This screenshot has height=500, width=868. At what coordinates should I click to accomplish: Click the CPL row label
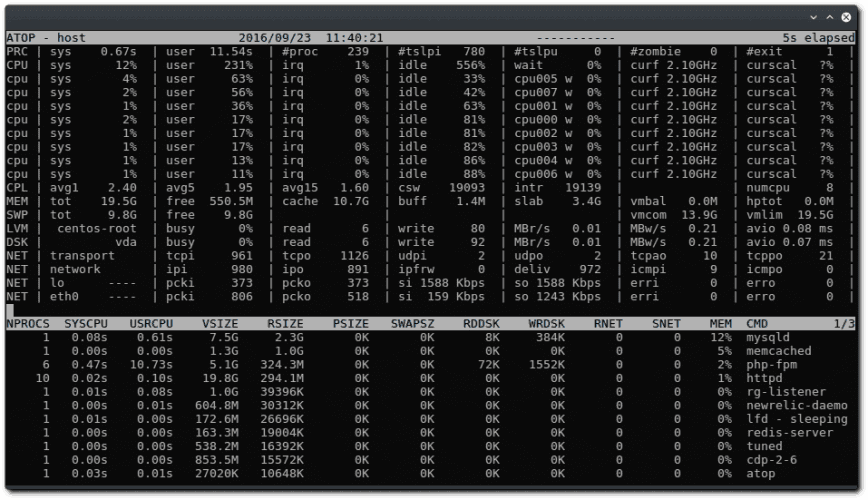point(17,188)
